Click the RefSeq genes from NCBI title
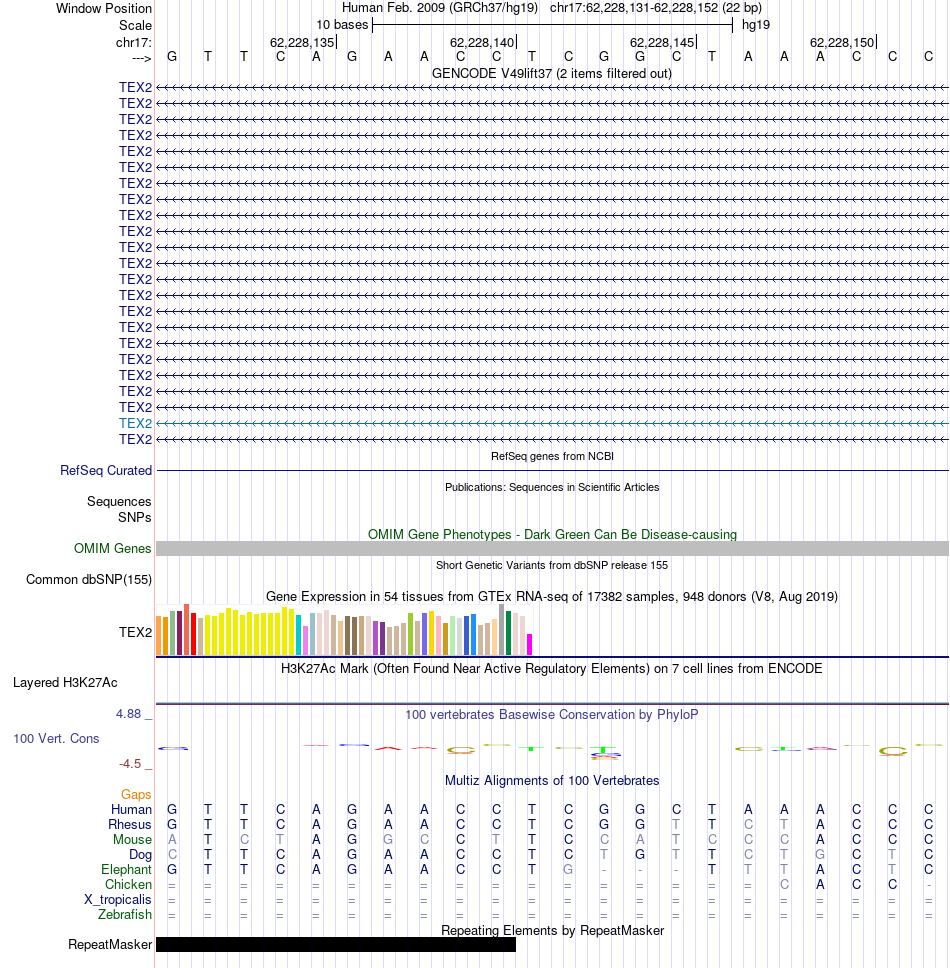Image resolution: width=950 pixels, height=968 pixels. (552, 456)
